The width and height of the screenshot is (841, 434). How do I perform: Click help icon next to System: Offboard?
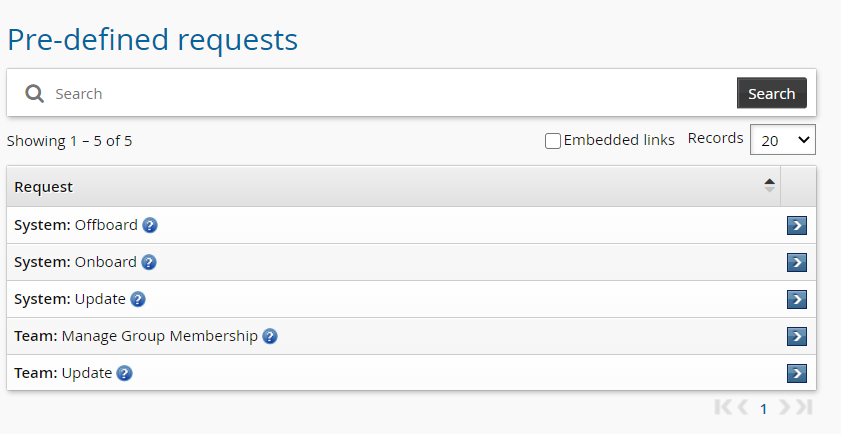coord(150,225)
